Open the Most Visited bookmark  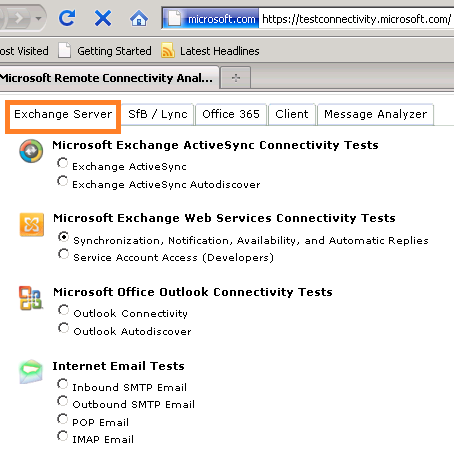(24, 51)
